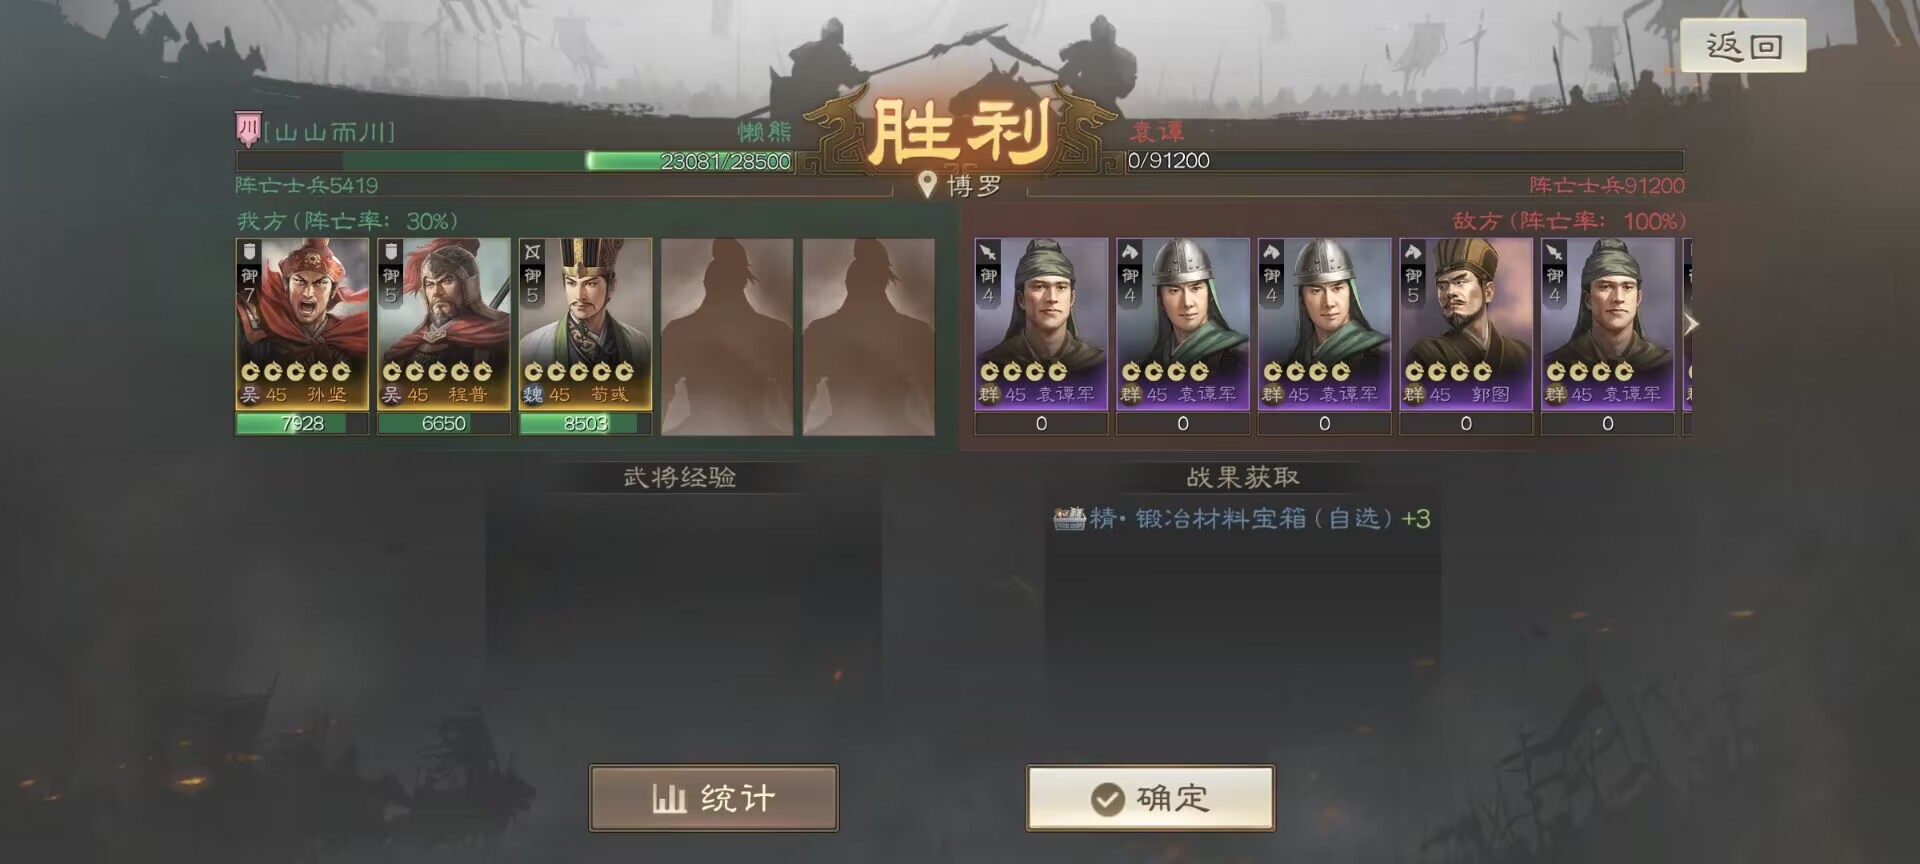Tap the troop-type icon on 荀彧 card

[x=533, y=252]
